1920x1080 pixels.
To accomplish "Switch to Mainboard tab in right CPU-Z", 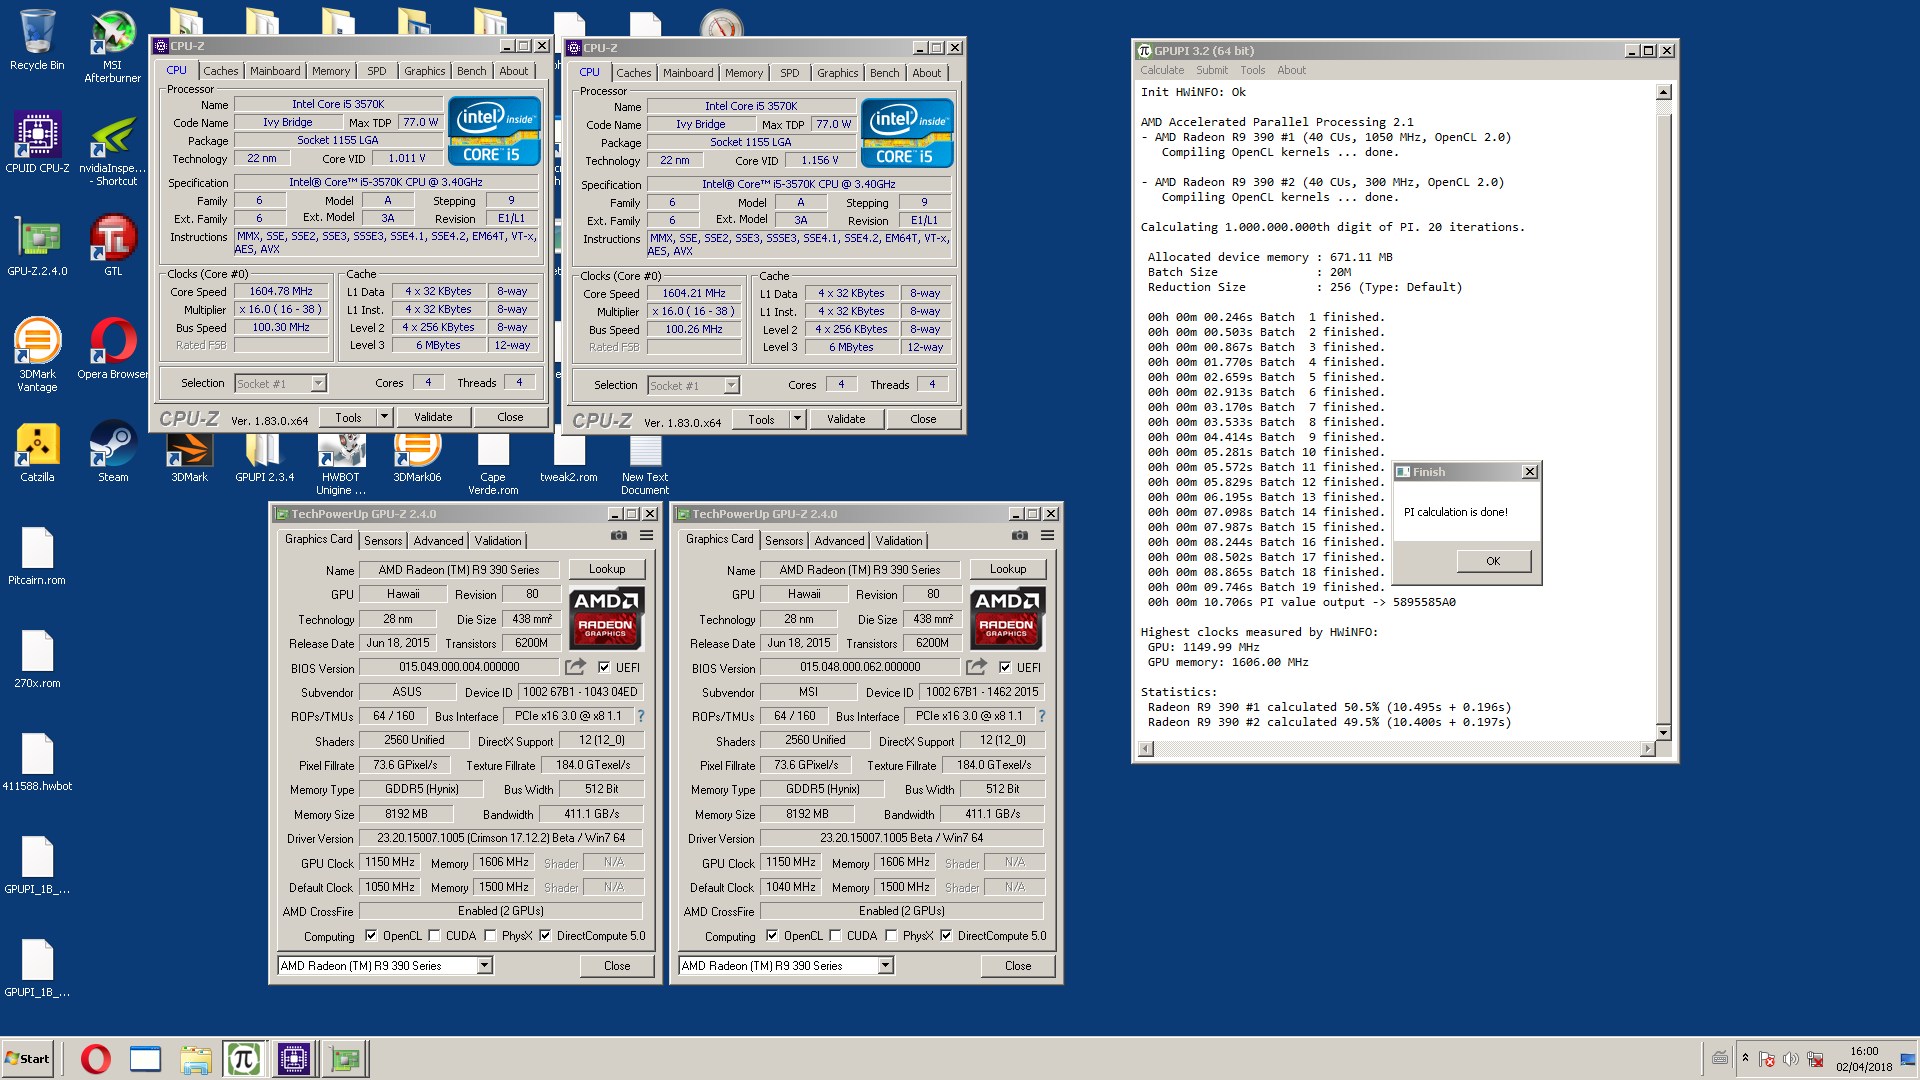I will coord(688,73).
